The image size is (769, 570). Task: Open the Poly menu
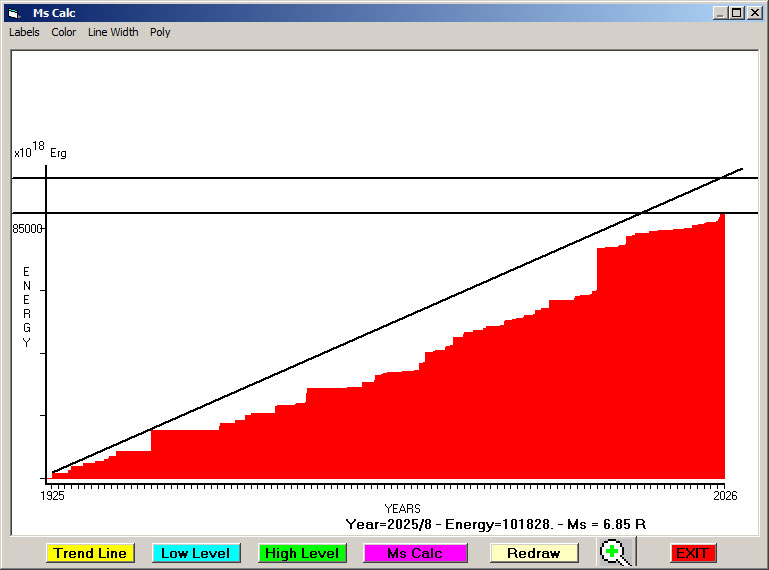pos(160,32)
